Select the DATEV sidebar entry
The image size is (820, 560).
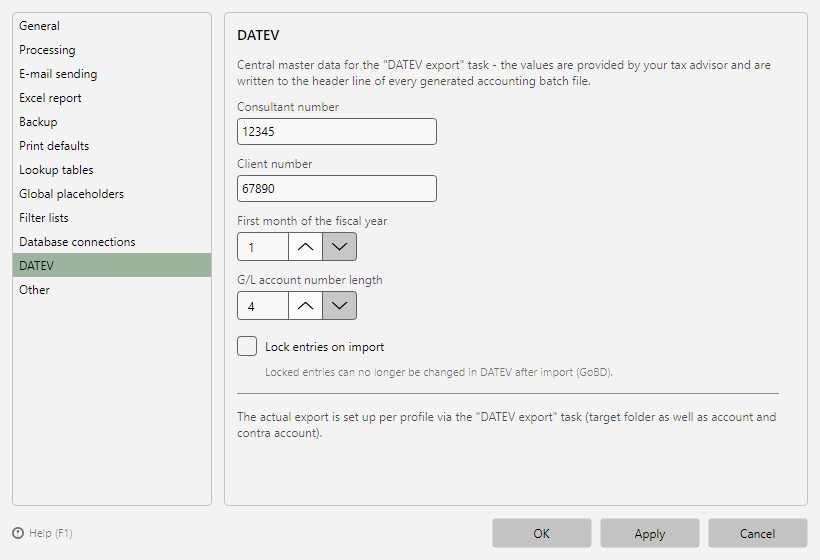point(112,266)
